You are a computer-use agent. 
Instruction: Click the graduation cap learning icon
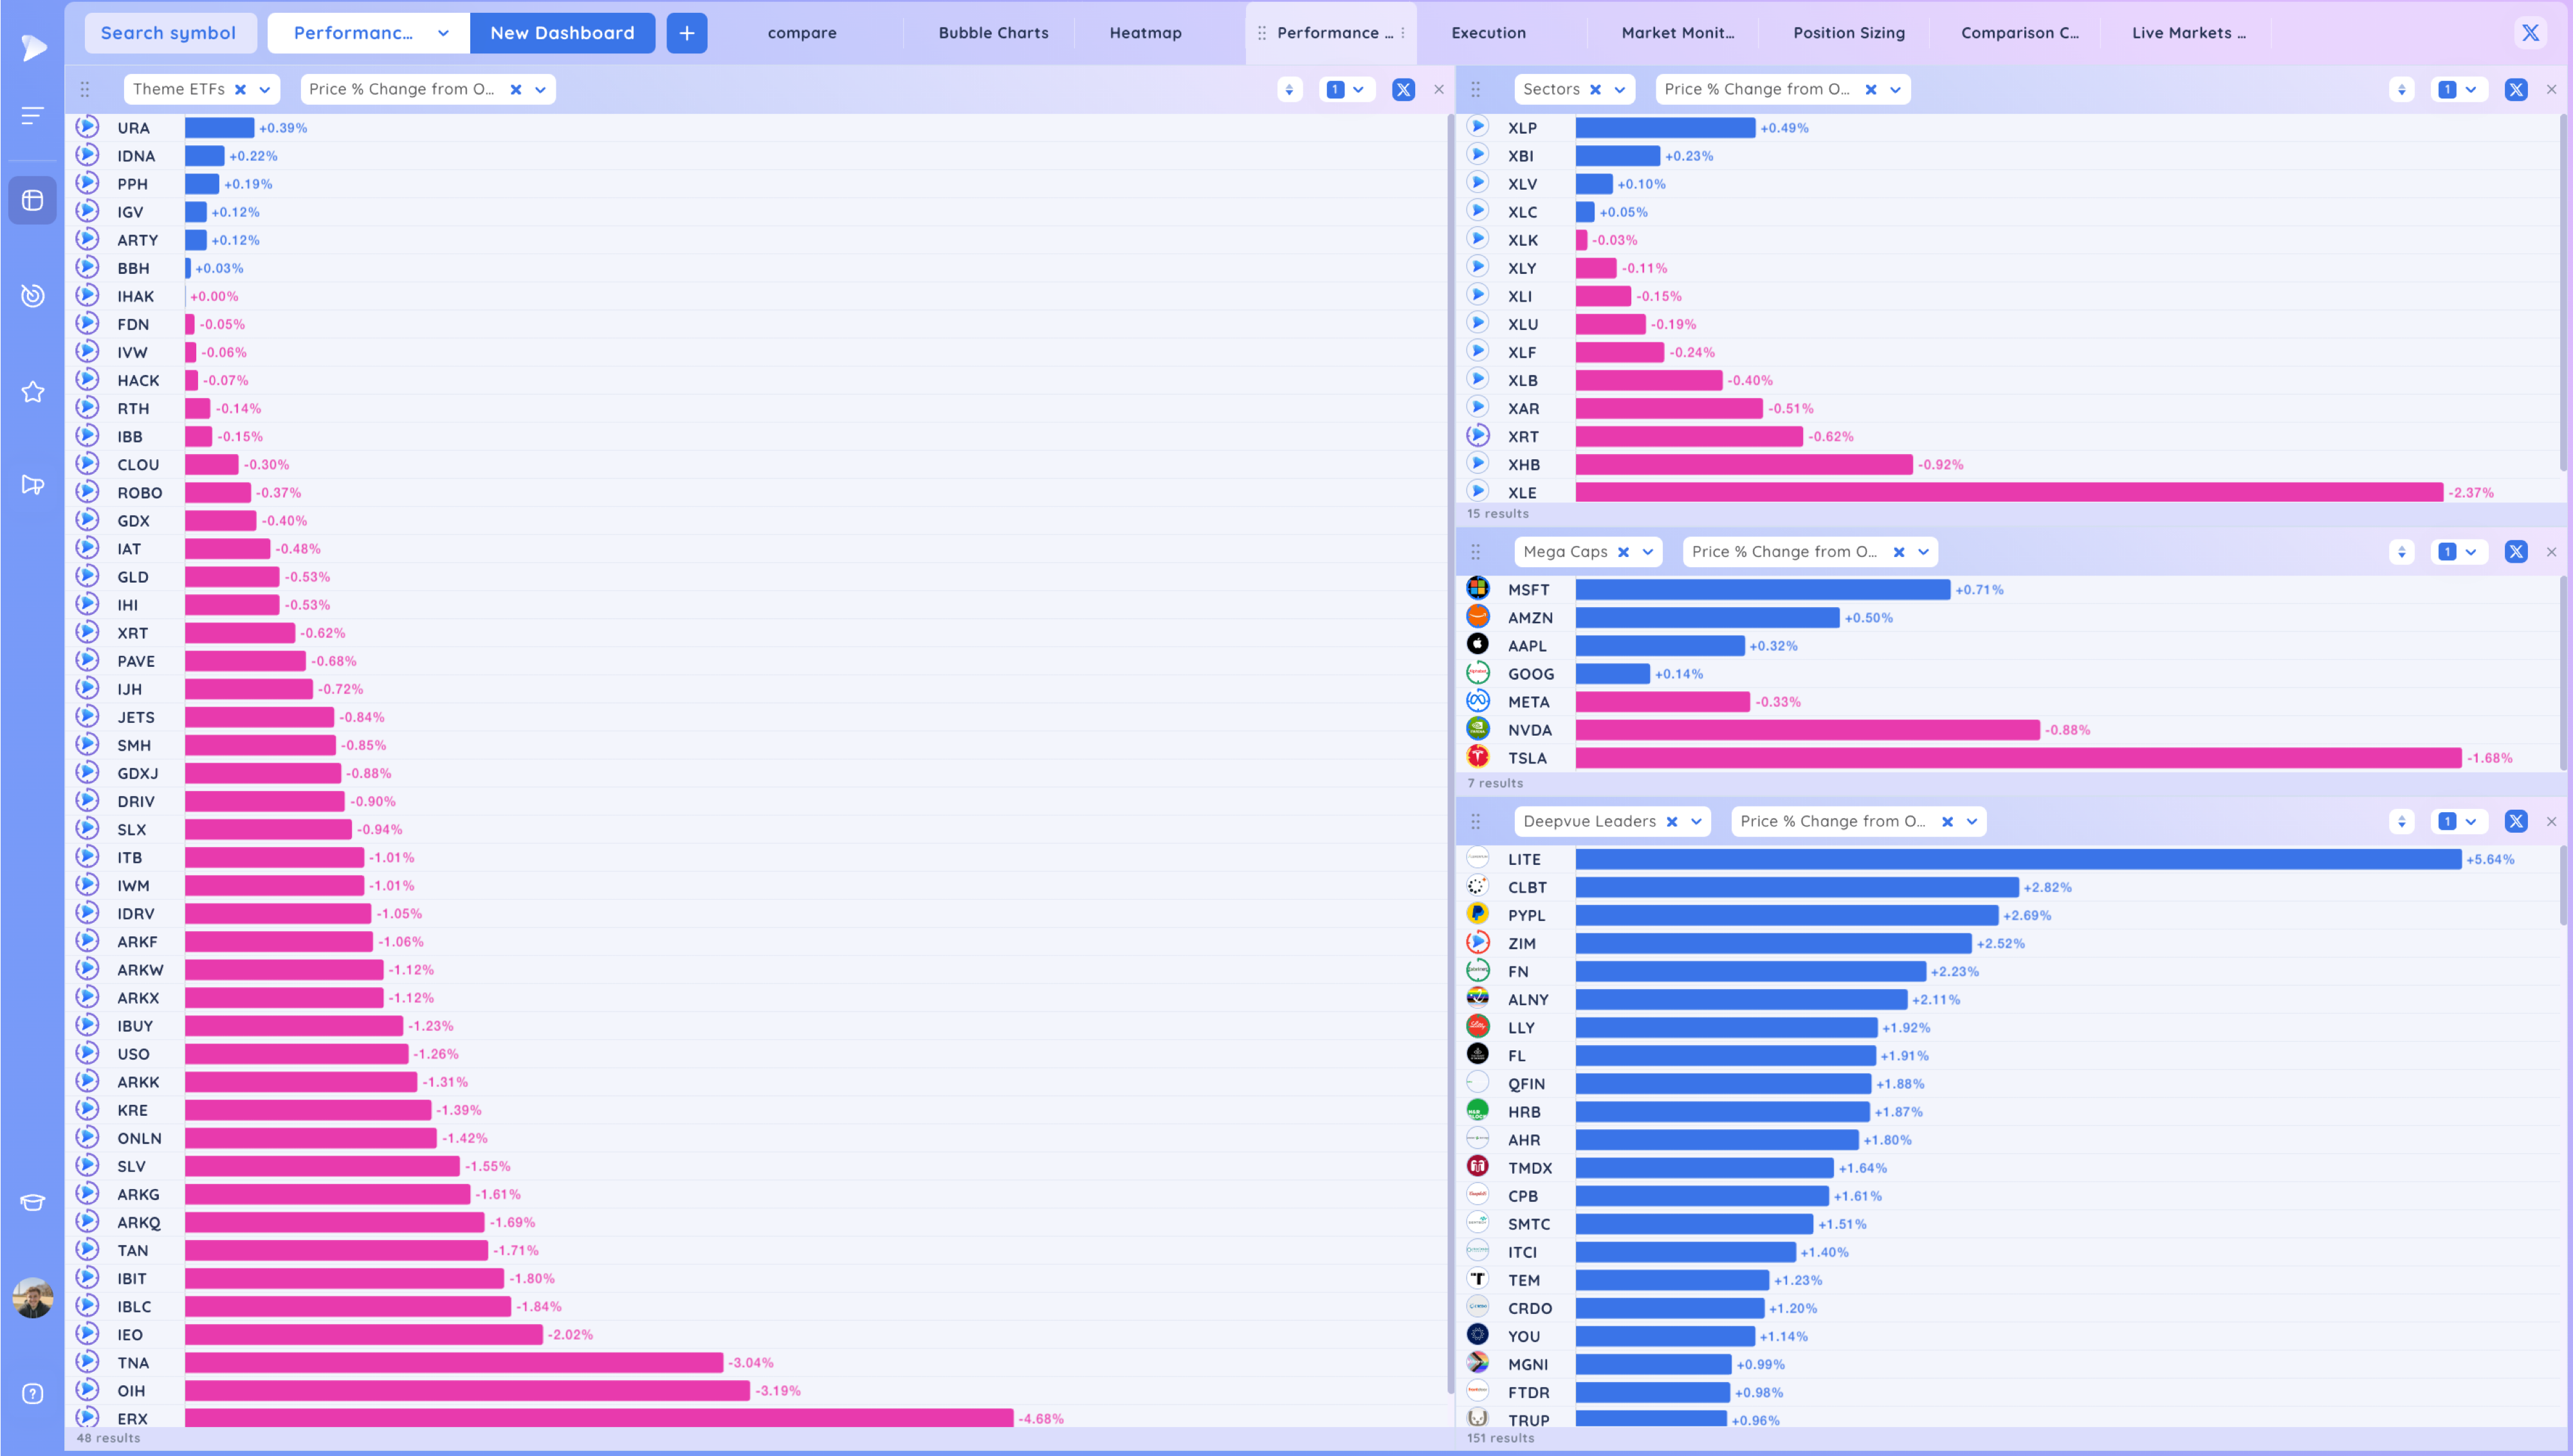(32, 1202)
